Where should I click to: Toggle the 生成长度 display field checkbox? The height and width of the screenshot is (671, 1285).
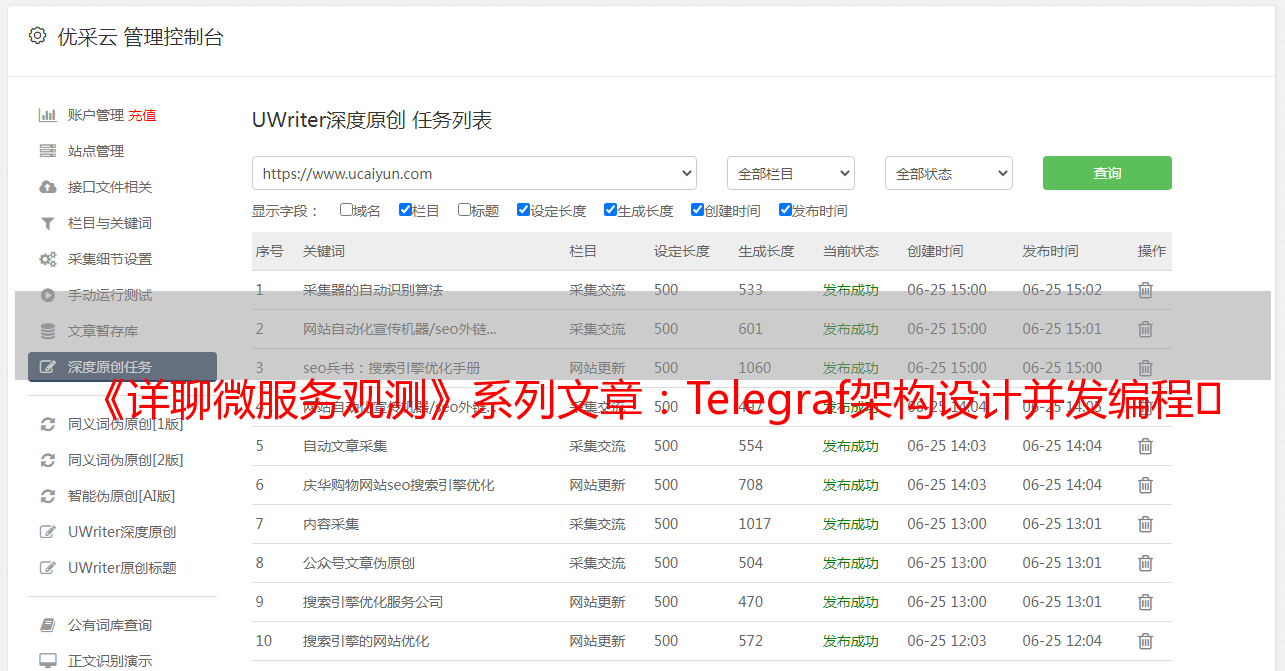[610, 210]
